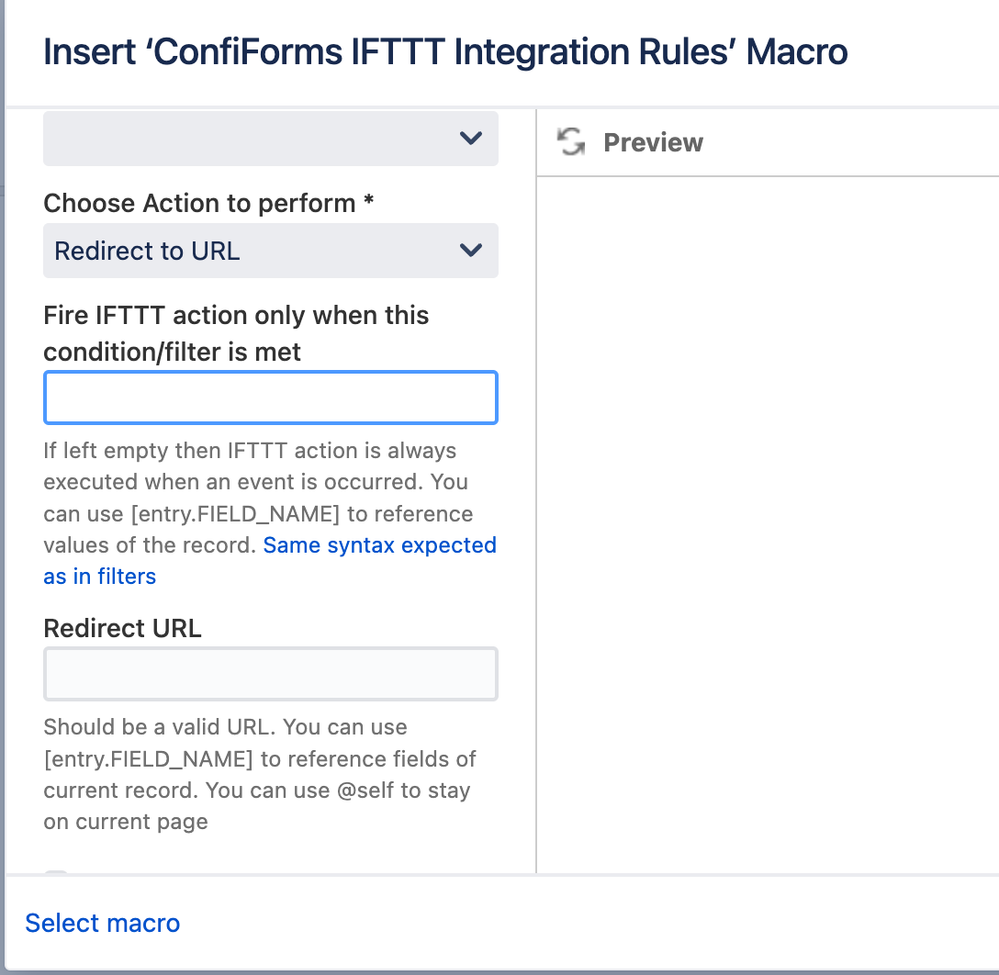Click the Preview refresh icon
The image size is (999, 975).
[569, 142]
